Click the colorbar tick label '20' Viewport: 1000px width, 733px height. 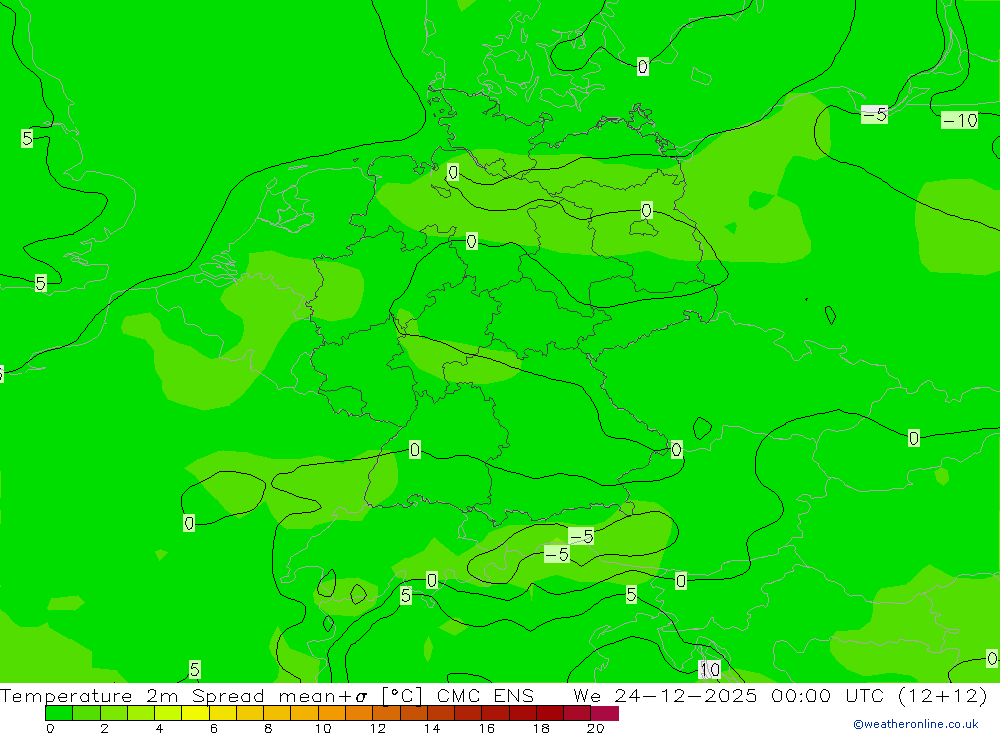click(596, 728)
